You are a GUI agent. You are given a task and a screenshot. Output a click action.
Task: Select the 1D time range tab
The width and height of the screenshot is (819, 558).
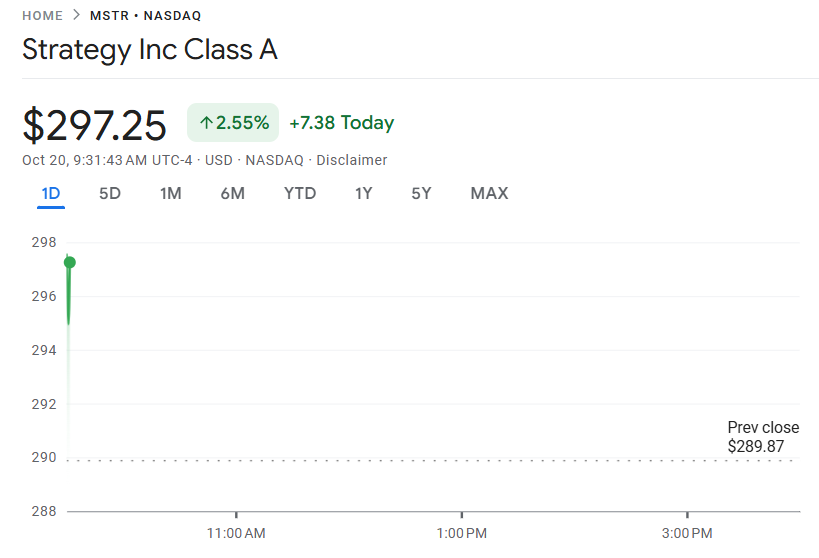point(51,193)
